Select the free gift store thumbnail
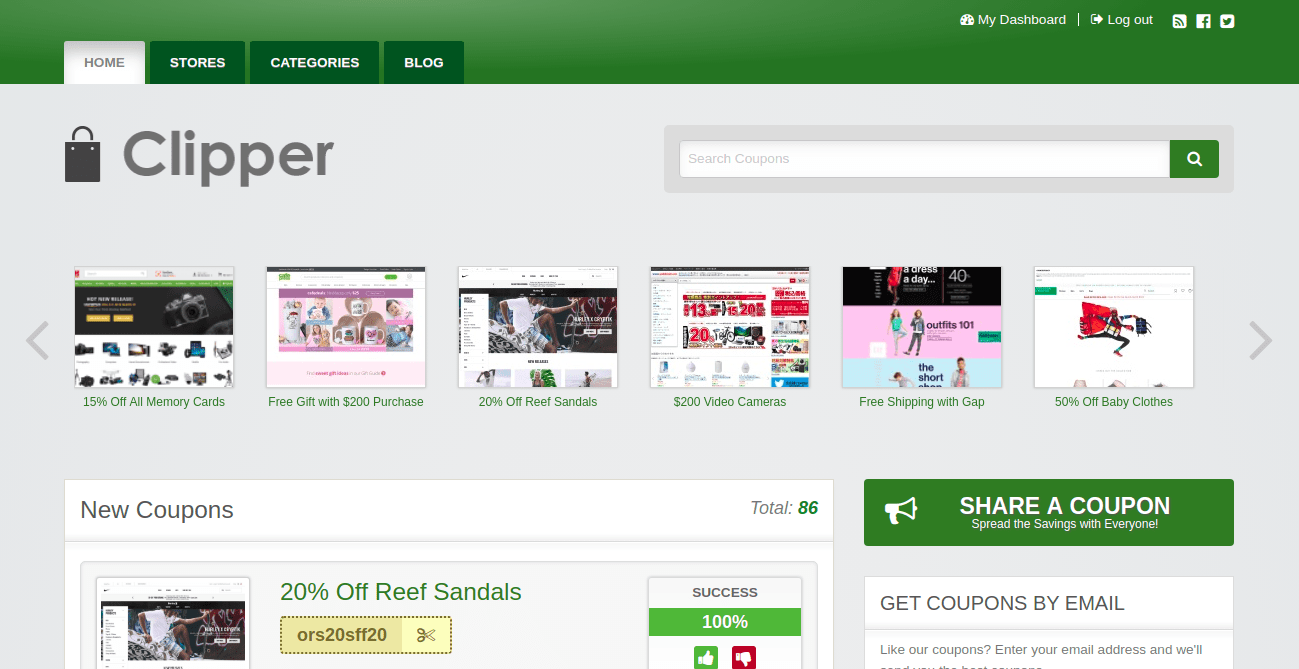Viewport: 1299px width, 669px height. (x=346, y=327)
